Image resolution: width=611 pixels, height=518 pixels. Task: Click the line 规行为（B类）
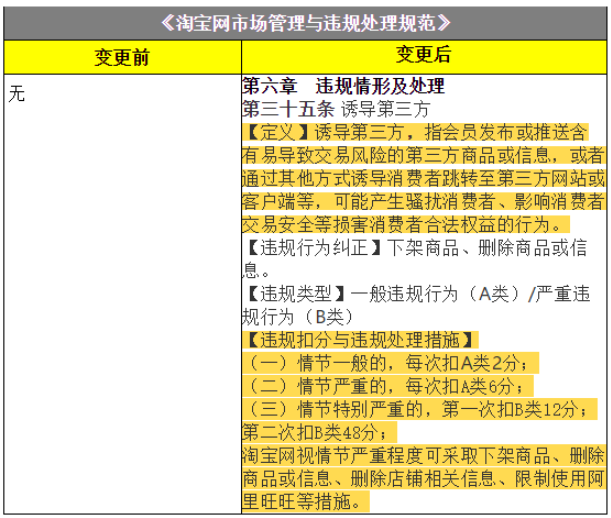tap(298, 316)
